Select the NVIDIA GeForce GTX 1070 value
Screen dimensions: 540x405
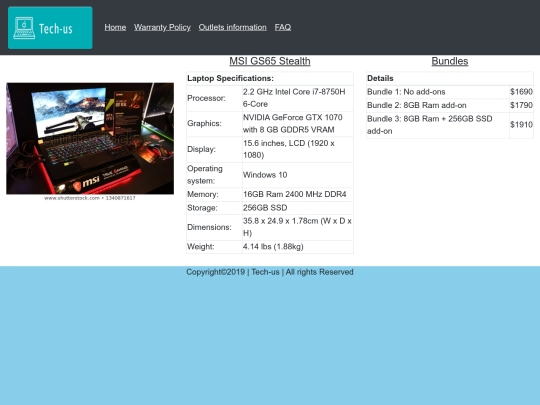click(293, 123)
